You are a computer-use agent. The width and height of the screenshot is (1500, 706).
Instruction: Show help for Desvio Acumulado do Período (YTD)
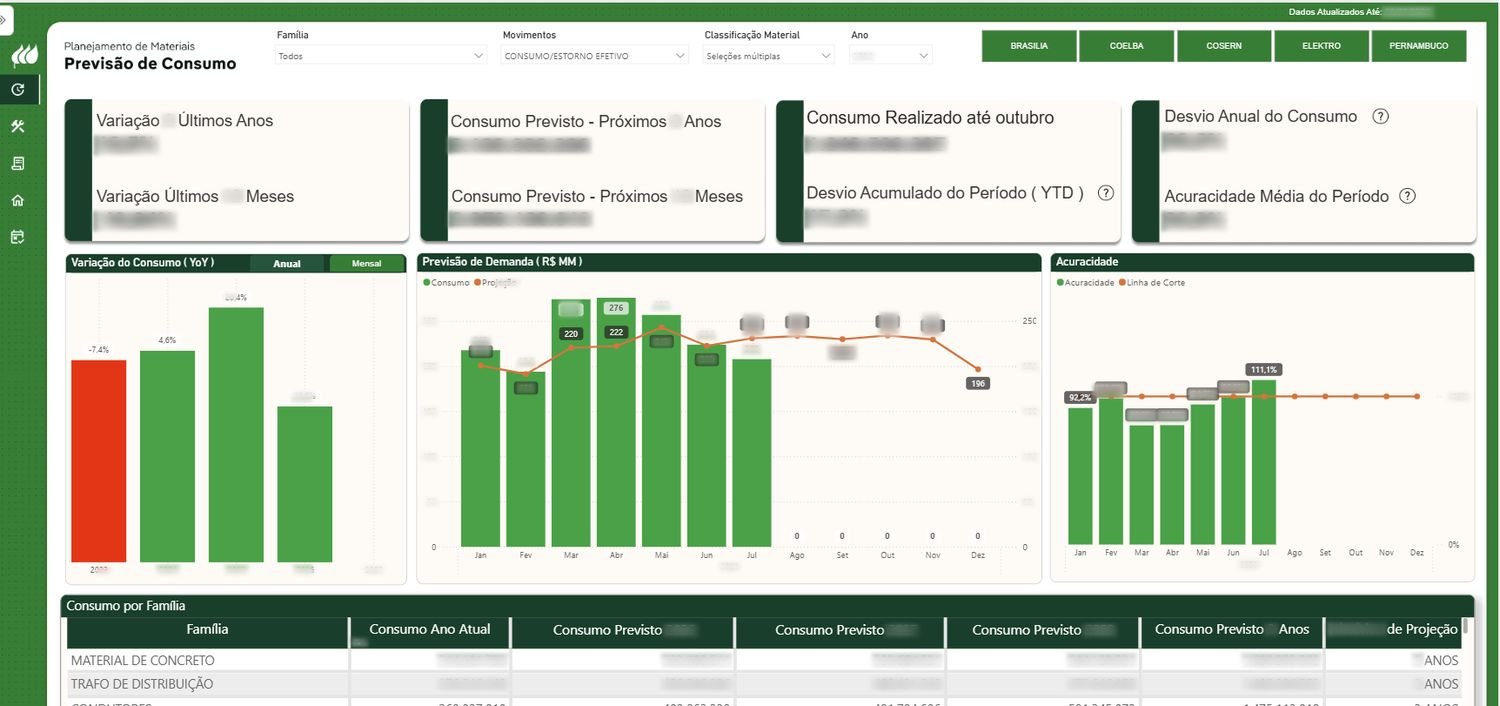1106,193
